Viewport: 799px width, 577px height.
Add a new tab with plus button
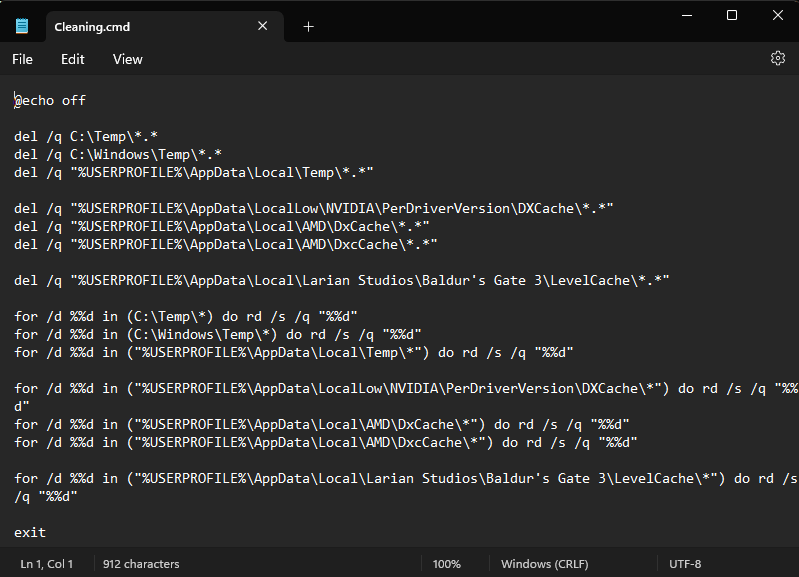308,27
